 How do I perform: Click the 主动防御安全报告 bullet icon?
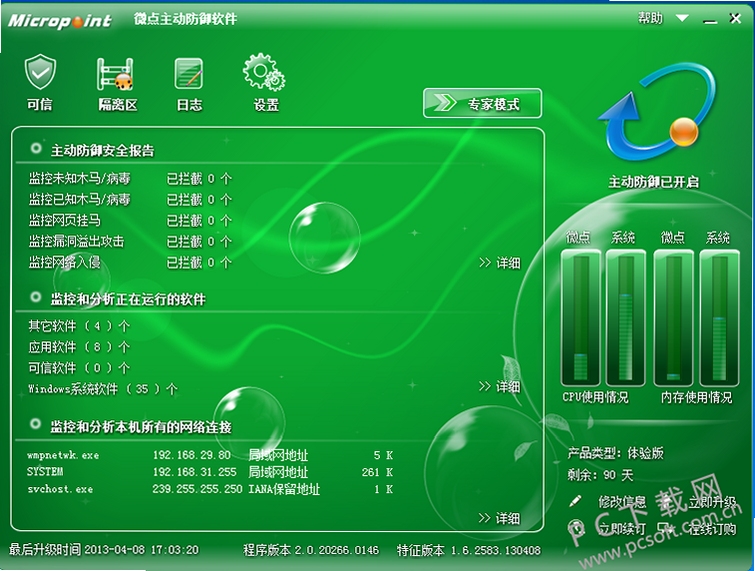(x=36, y=148)
